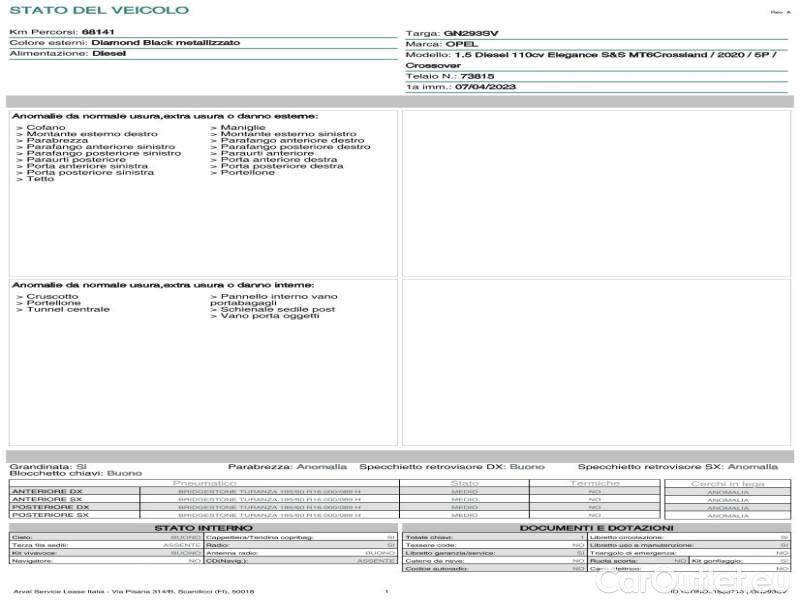Click 'Montante esterno sinistro' entry
The width and height of the screenshot is (800, 600).
[x=288, y=134]
